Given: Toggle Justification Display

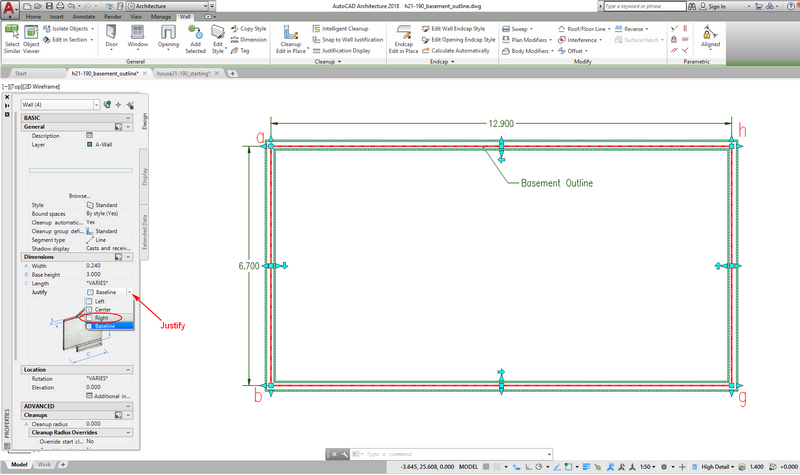Looking at the screenshot, I should tap(341, 51).
